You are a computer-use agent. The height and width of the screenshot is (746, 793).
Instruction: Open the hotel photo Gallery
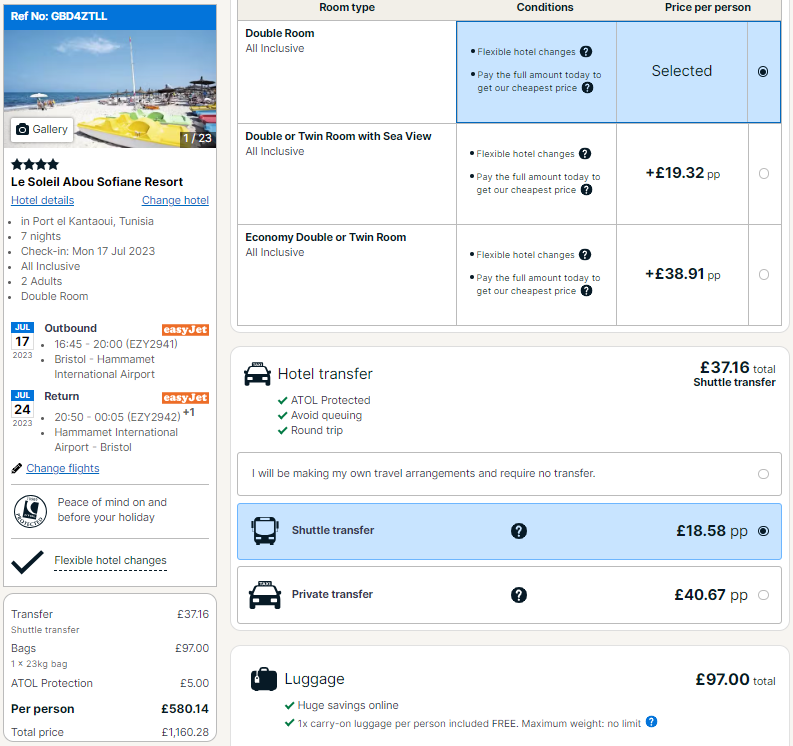click(x=42, y=129)
